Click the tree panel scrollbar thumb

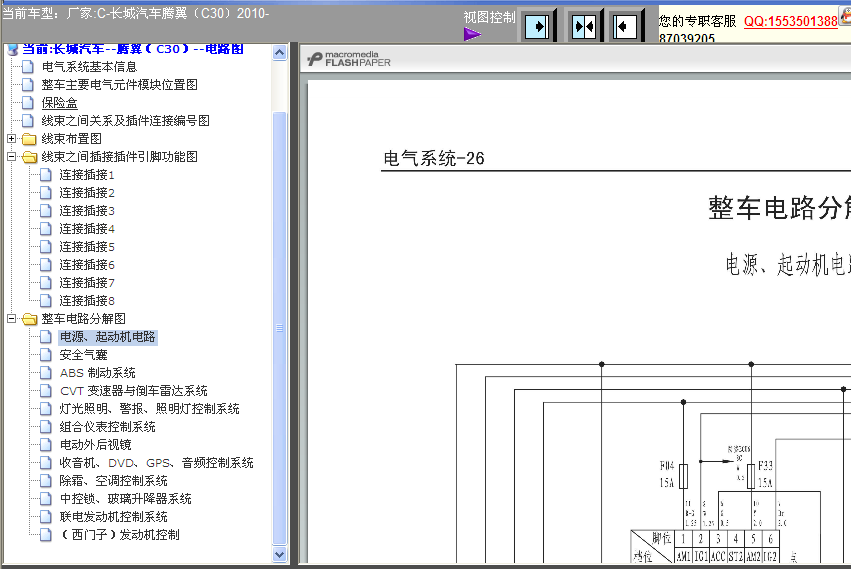click(x=280, y=328)
